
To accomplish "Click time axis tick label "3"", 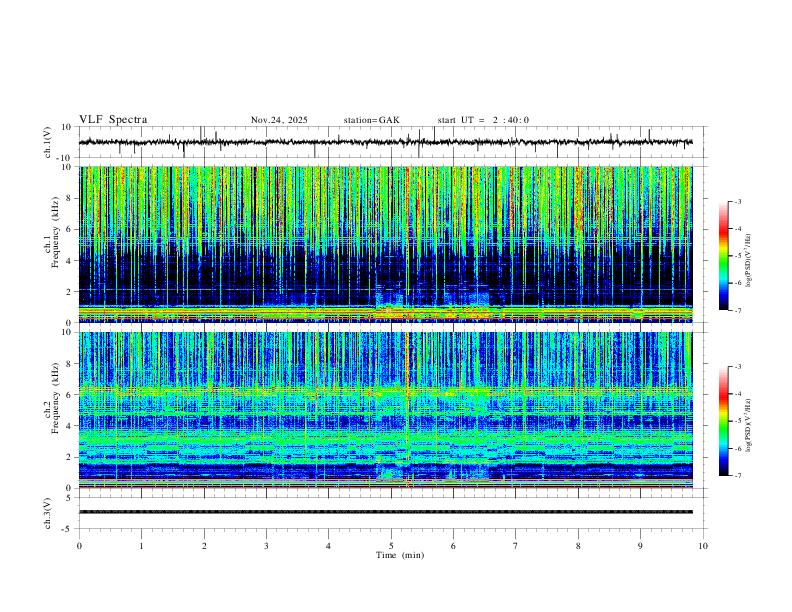I will (266, 546).
